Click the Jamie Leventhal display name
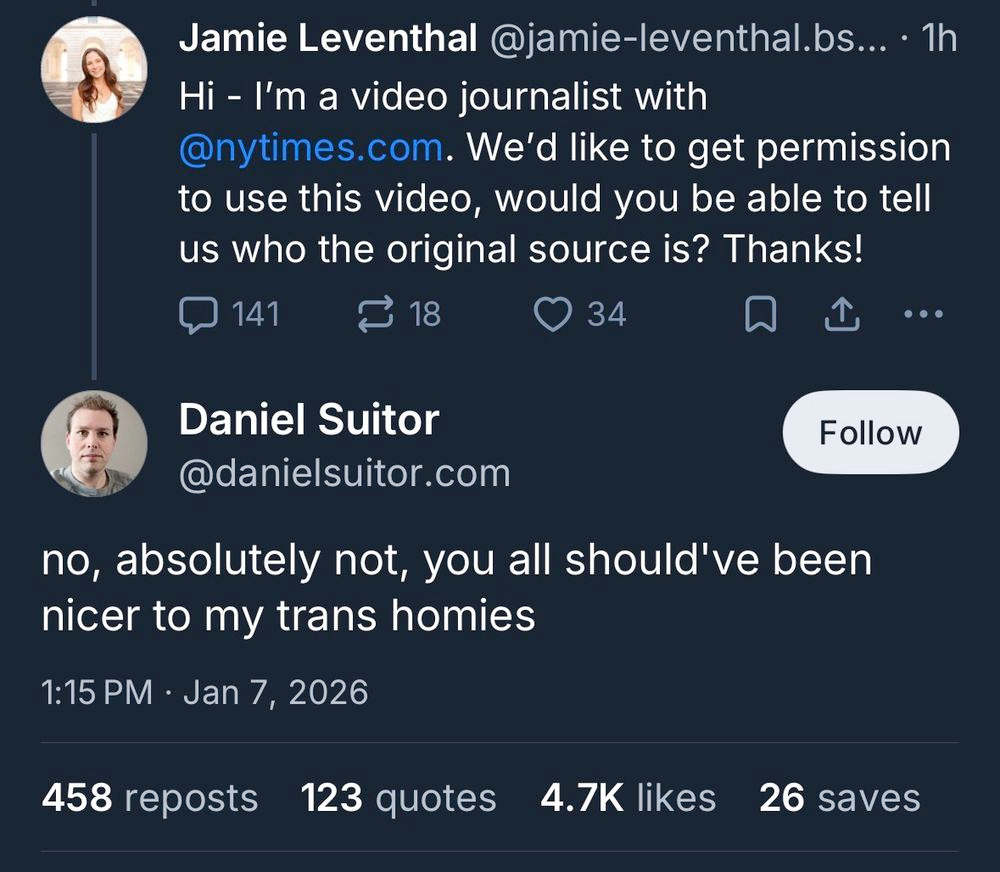 tap(327, 38)
